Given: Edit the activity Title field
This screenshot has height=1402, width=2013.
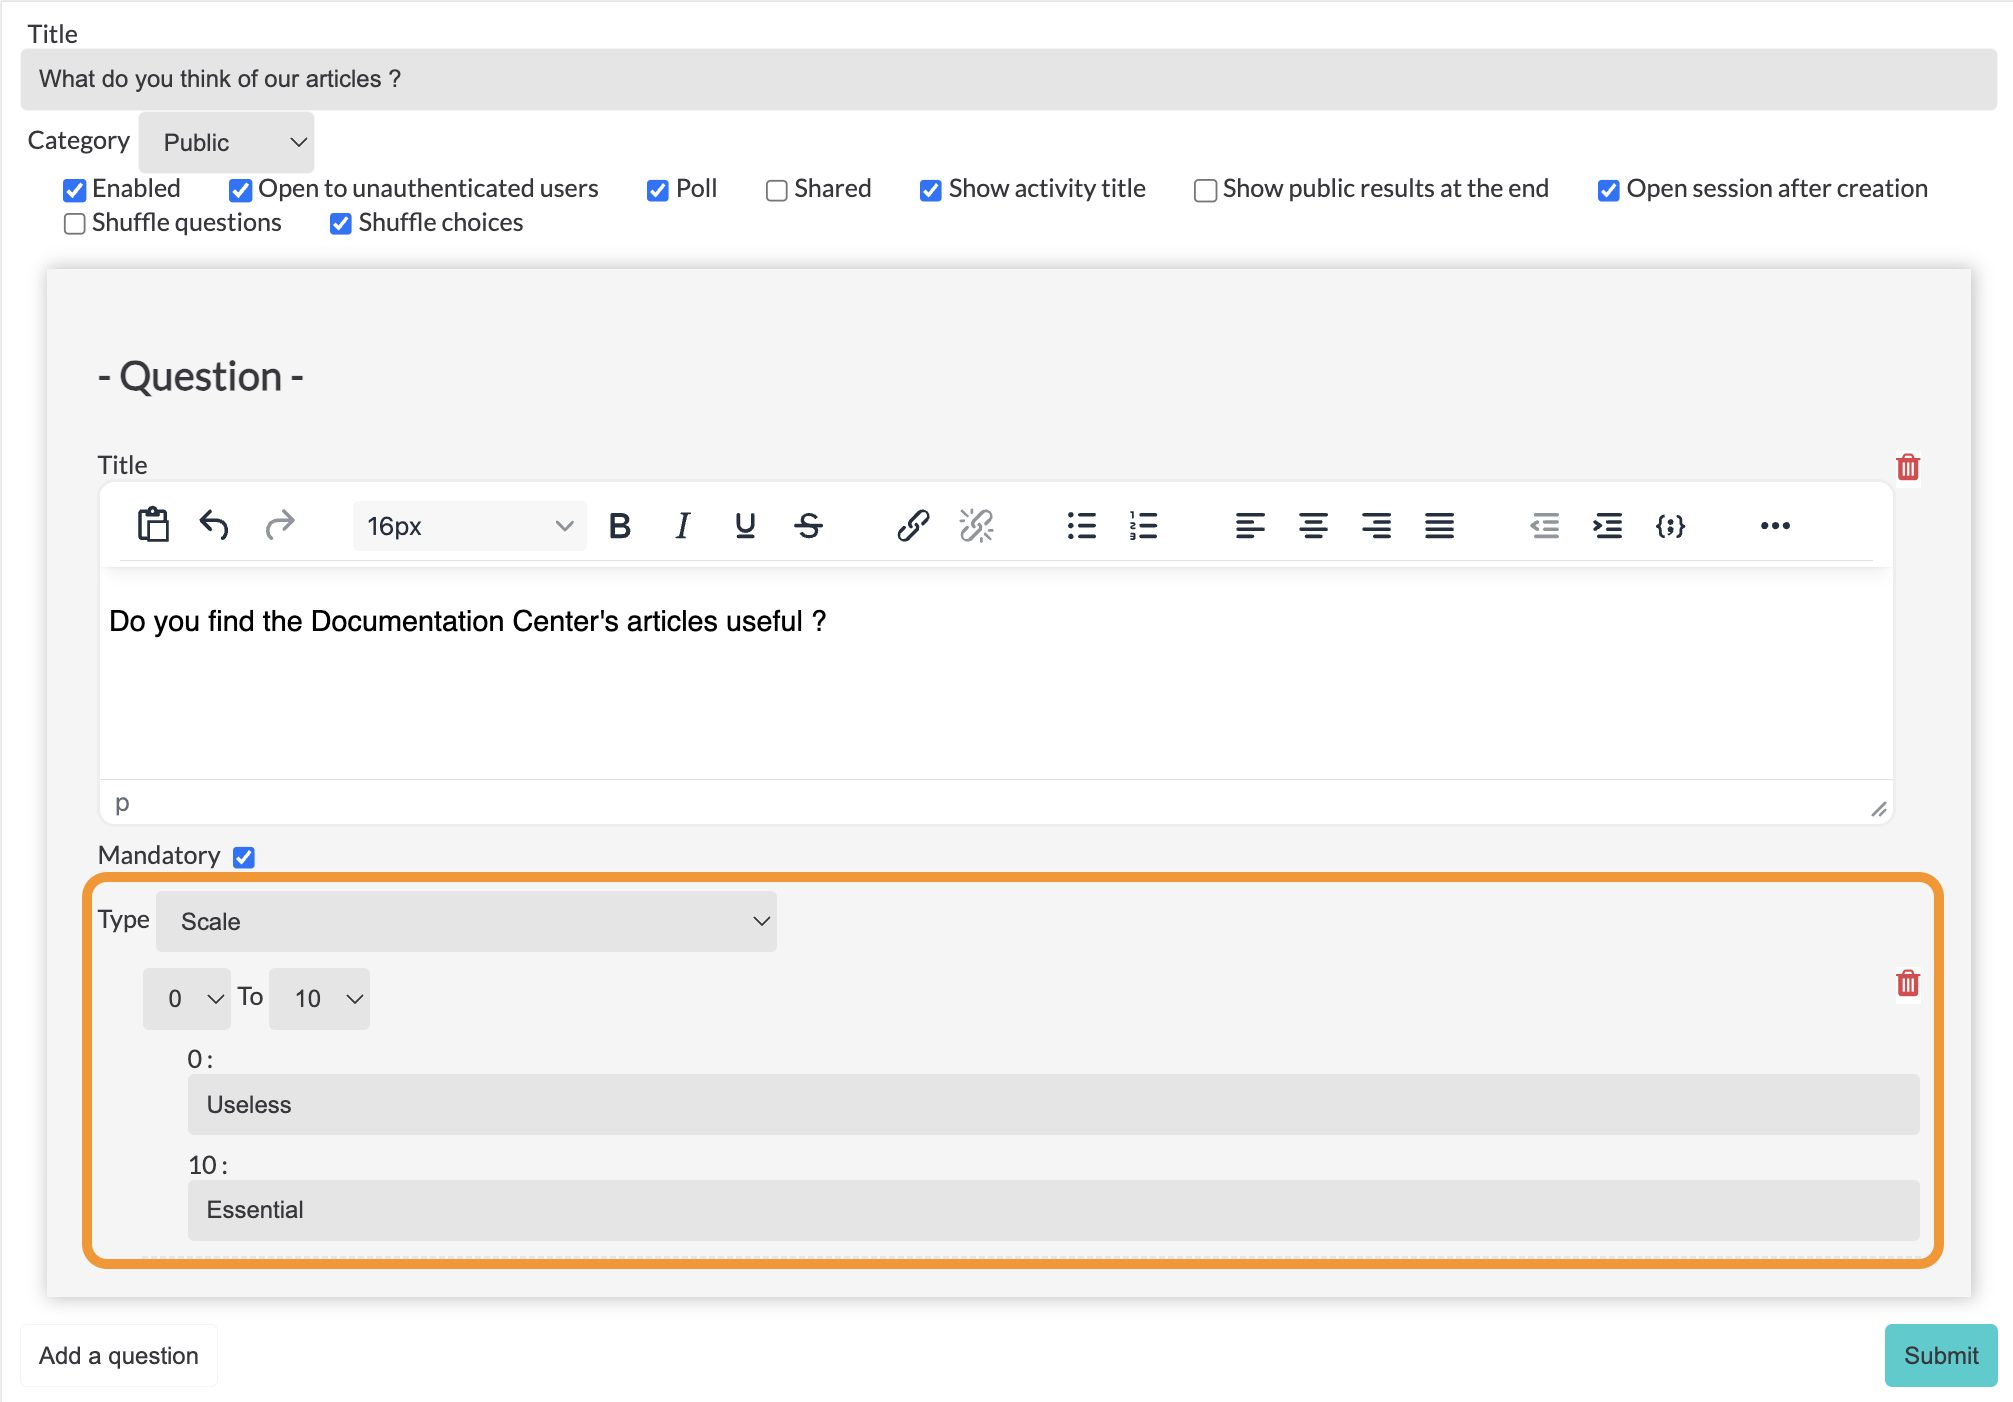Looking at the screenshot, I should [1009, 79].
